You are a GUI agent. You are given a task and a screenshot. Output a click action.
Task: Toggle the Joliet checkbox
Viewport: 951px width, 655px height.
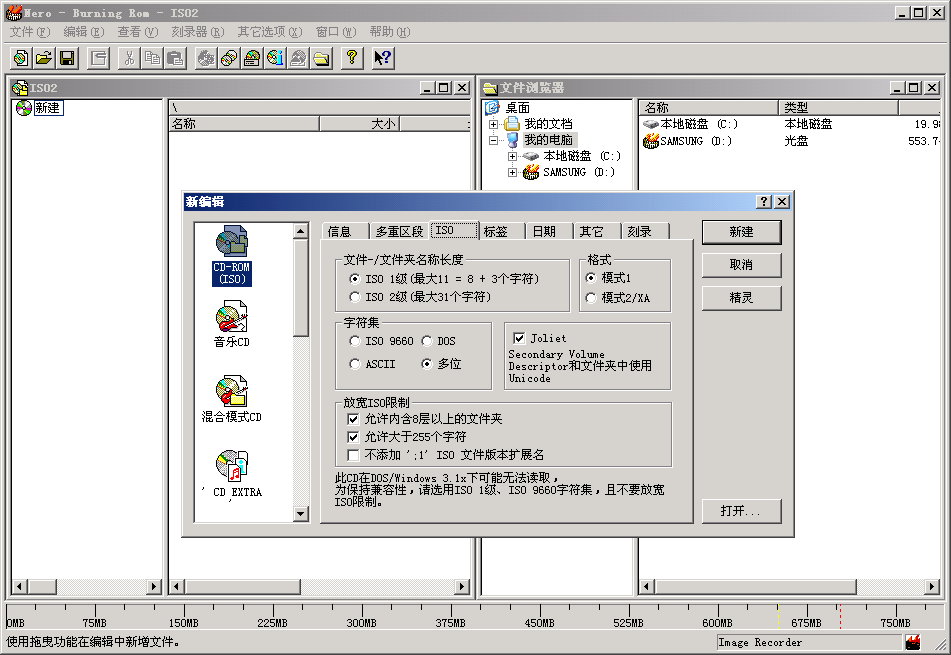coord(519,338)
